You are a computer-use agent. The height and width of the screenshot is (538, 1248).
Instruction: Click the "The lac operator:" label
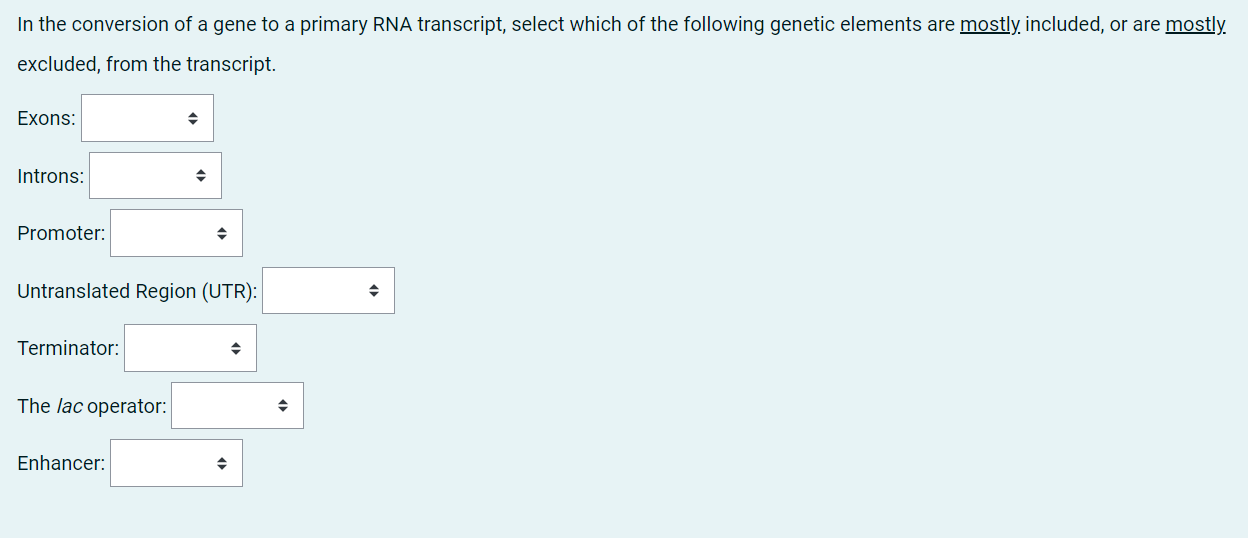point(92,406)
